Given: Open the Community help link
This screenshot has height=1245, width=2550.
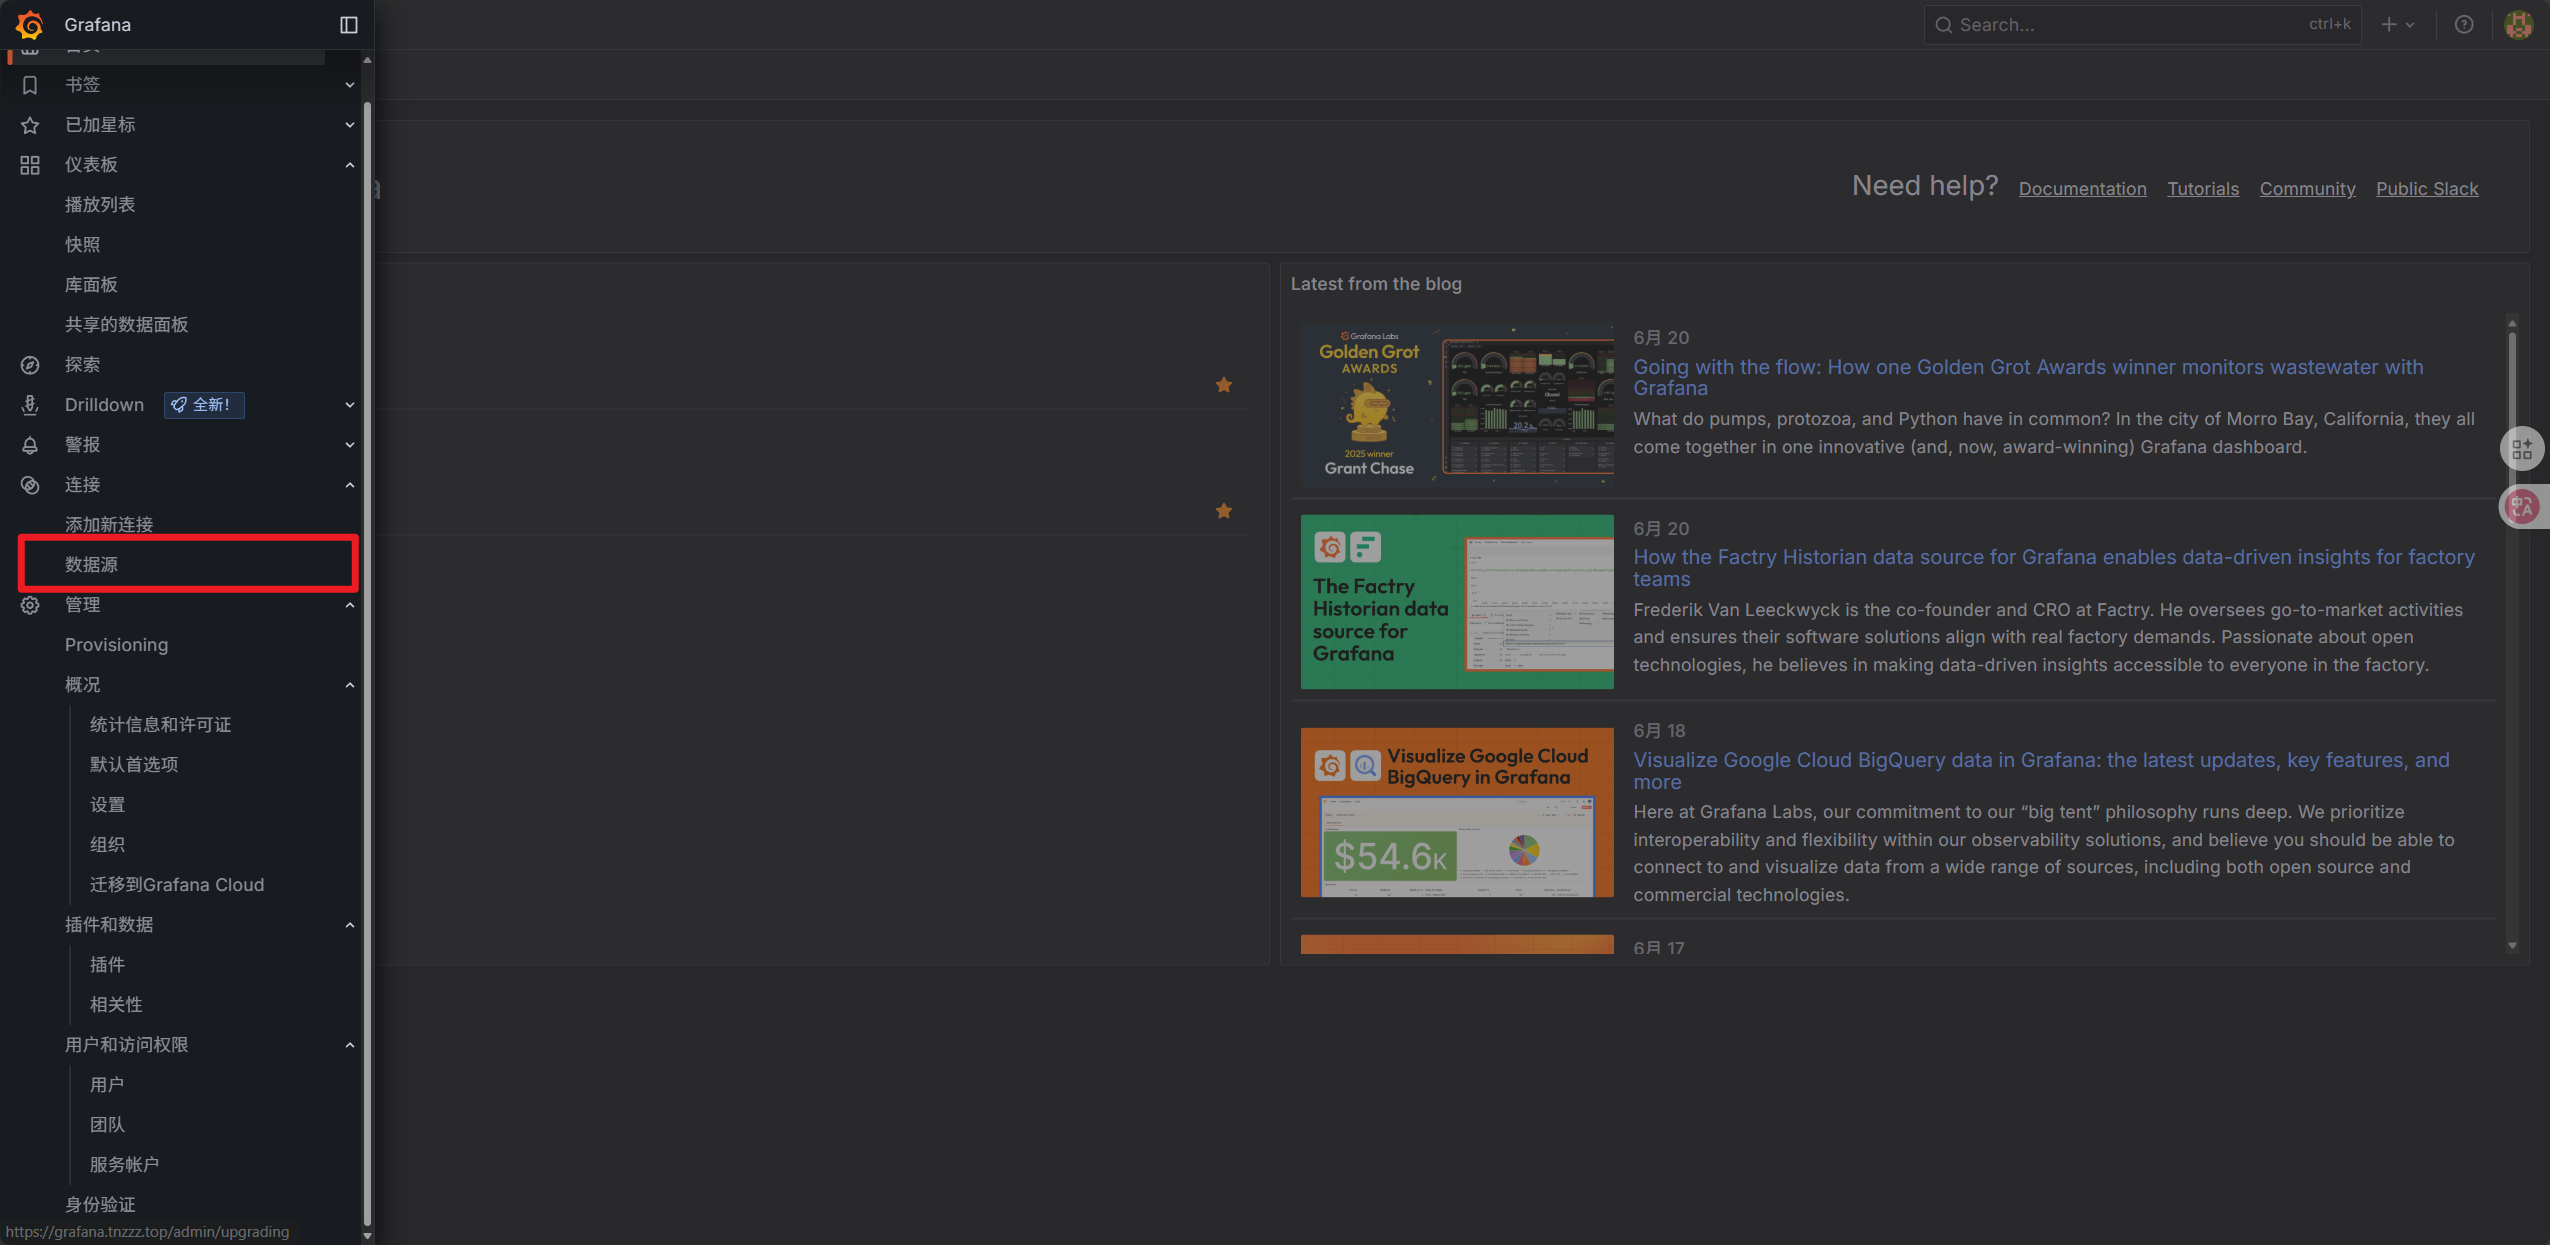Looking at the screenshot, I should pyautogui.click(x=2307, y=189).
